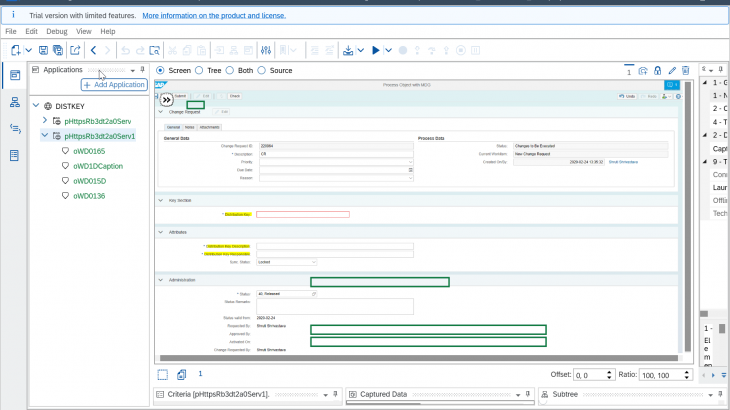The width and height of the screenshot is (730, 410).
Task: Click the Save icon
Action: click(43, 50)
